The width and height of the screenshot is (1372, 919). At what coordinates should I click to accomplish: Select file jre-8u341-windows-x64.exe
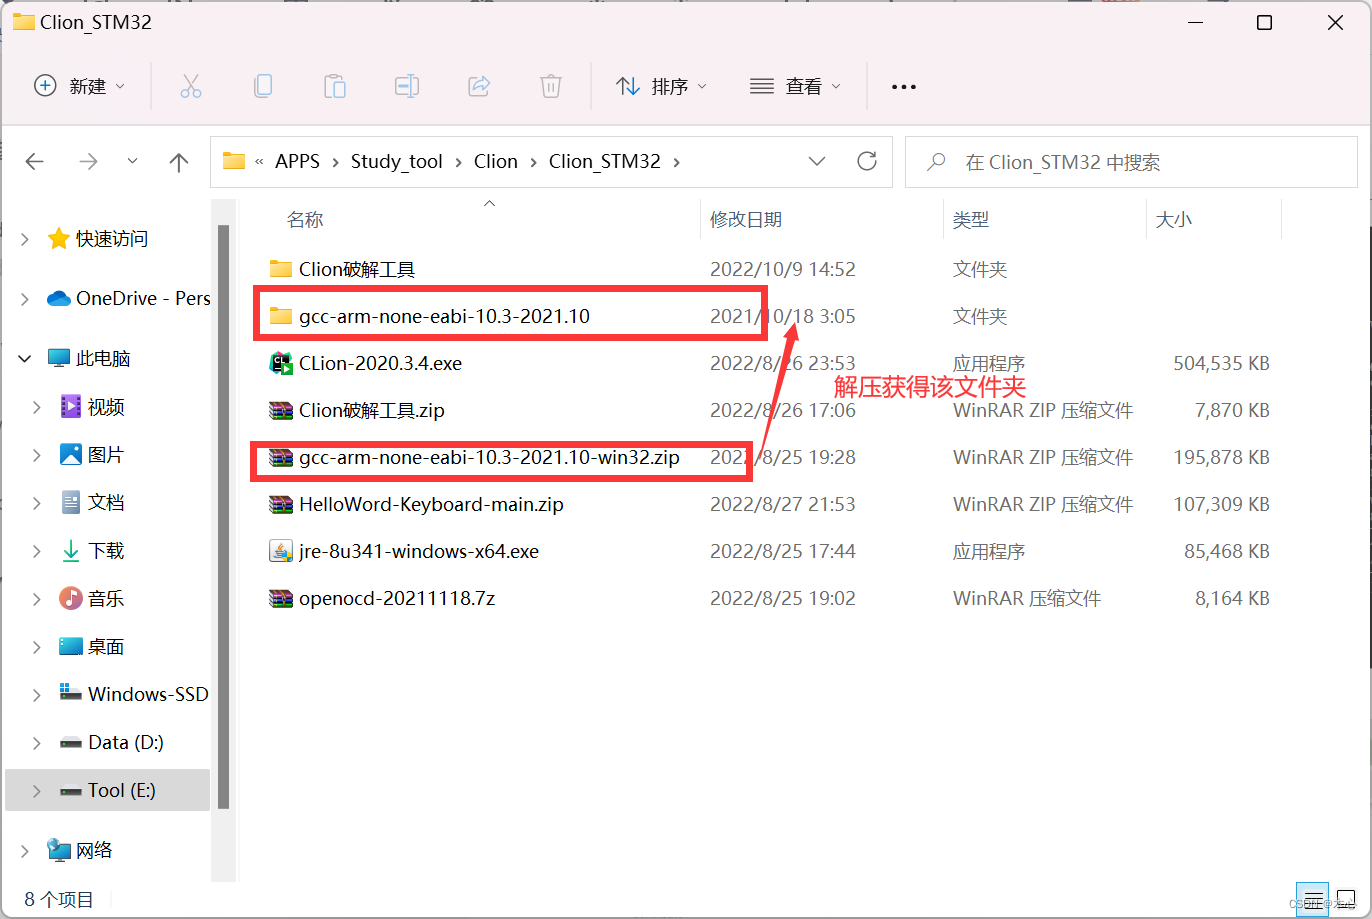click(419, 551)
